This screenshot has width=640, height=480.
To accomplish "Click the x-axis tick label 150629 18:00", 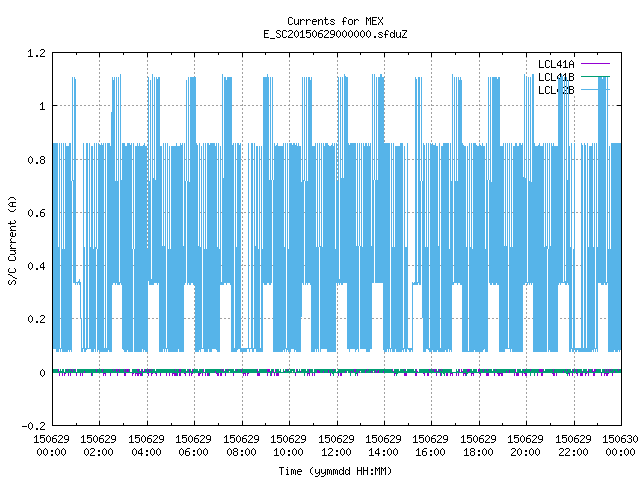I will click(x=478, y=446).
